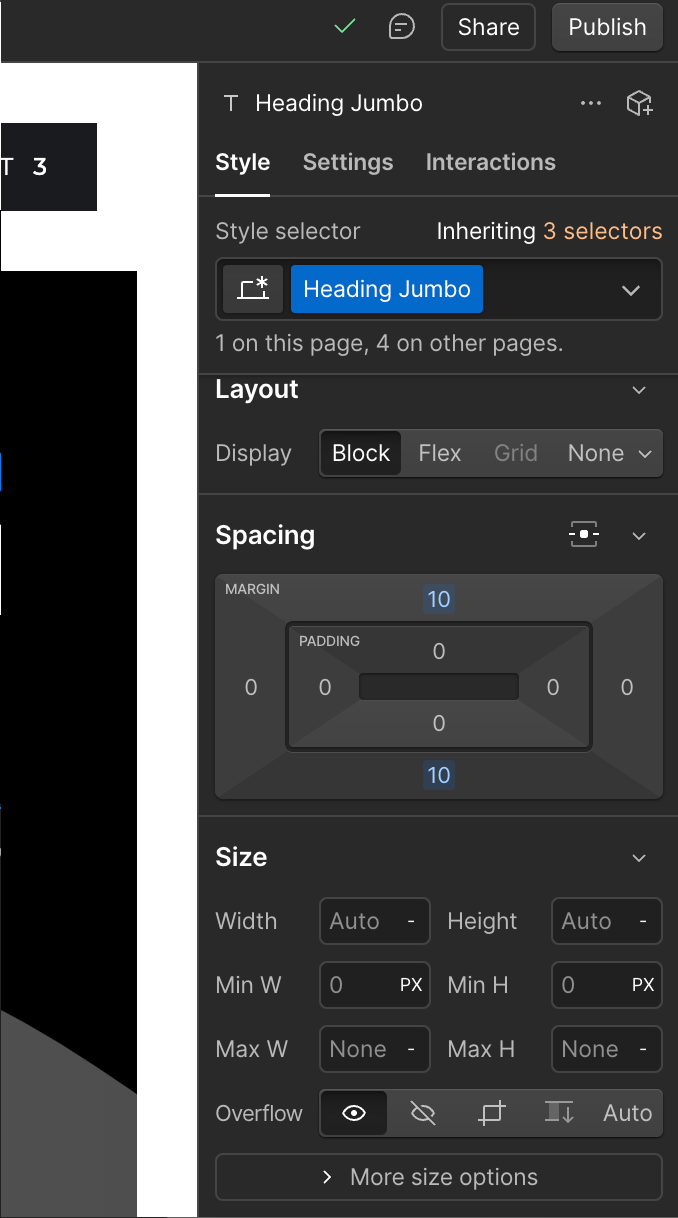Select Flex display option
The image size is (678, 1218).
pos(440,453)
